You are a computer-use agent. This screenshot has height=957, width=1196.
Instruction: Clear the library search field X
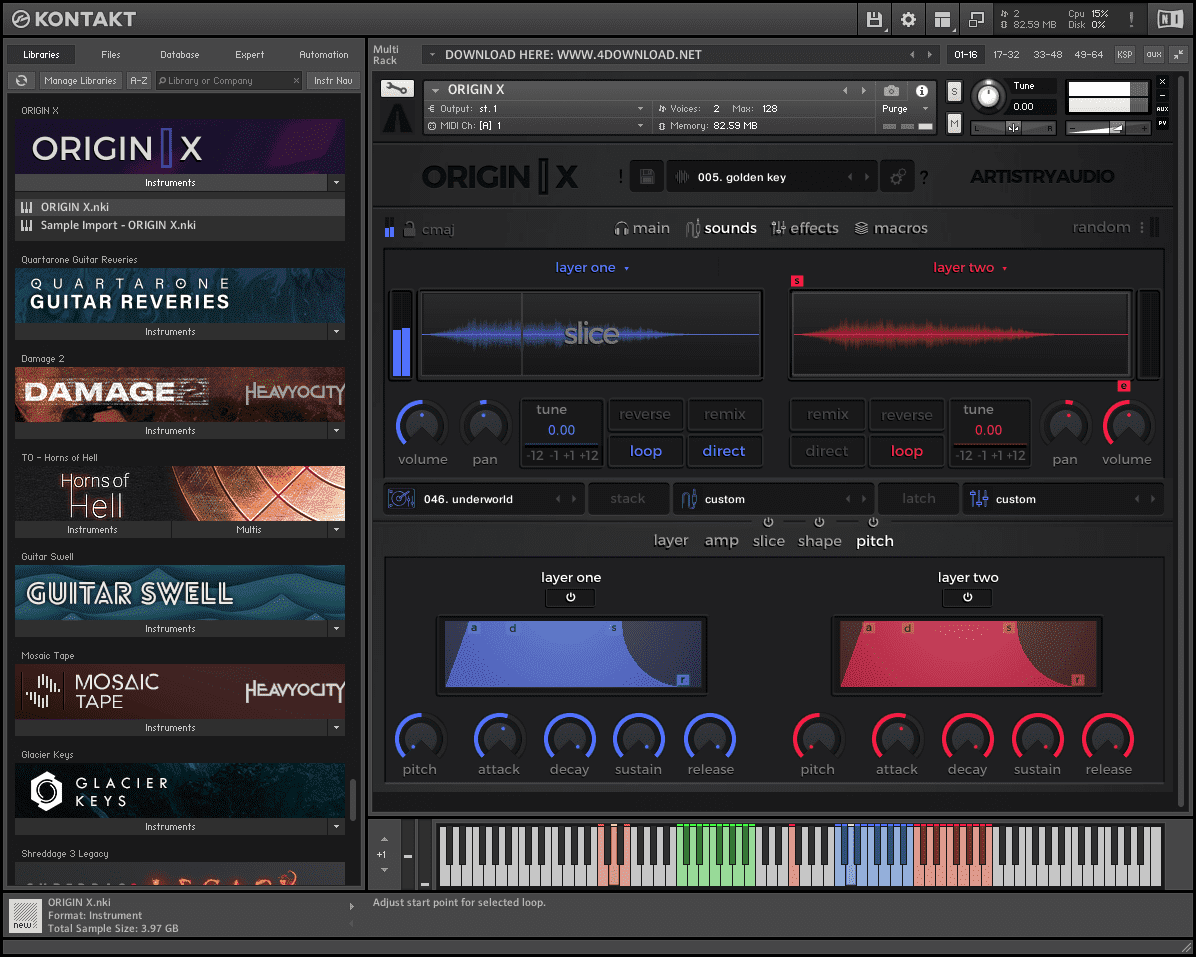click(297, 80)
